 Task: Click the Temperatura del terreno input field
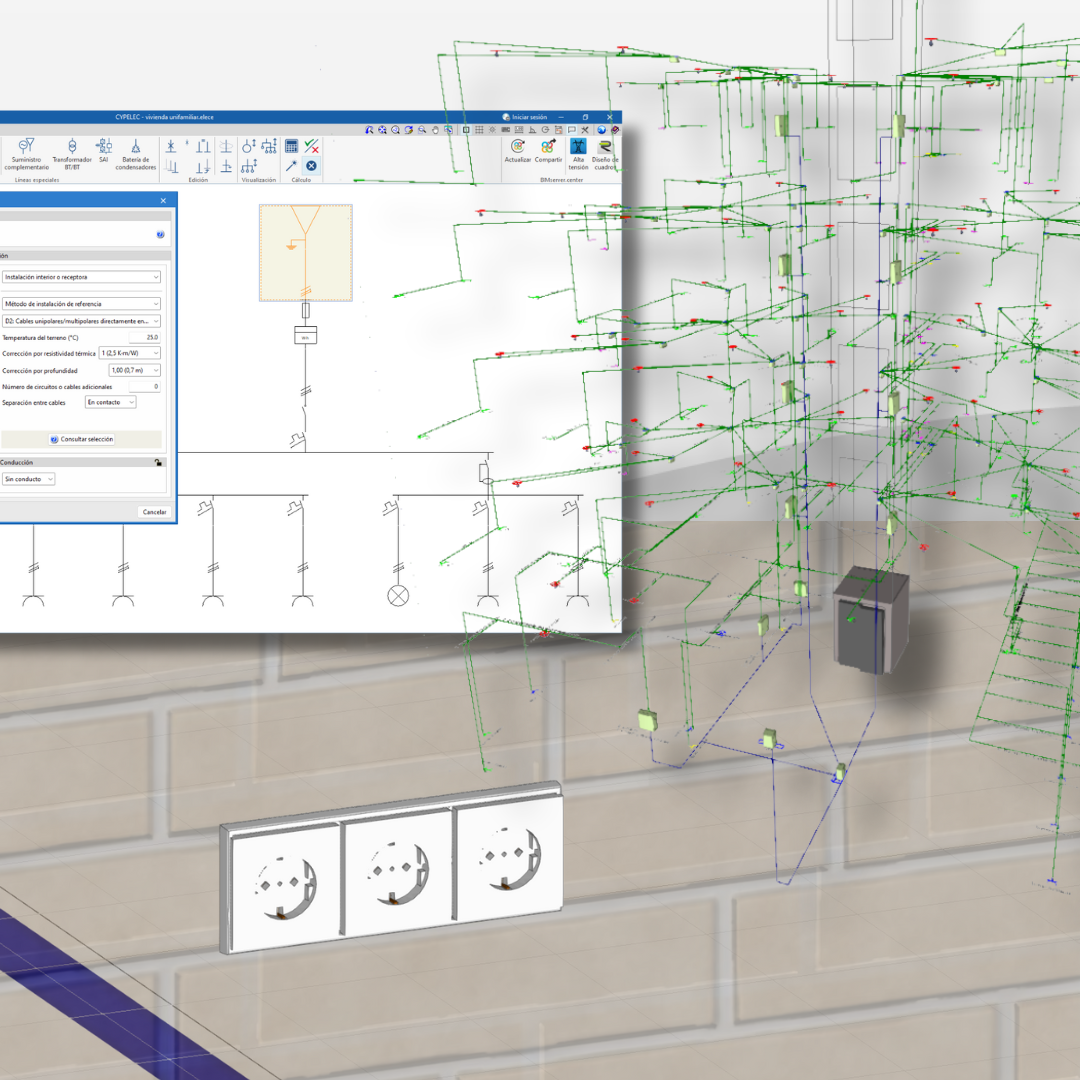[x=144, y=338]
